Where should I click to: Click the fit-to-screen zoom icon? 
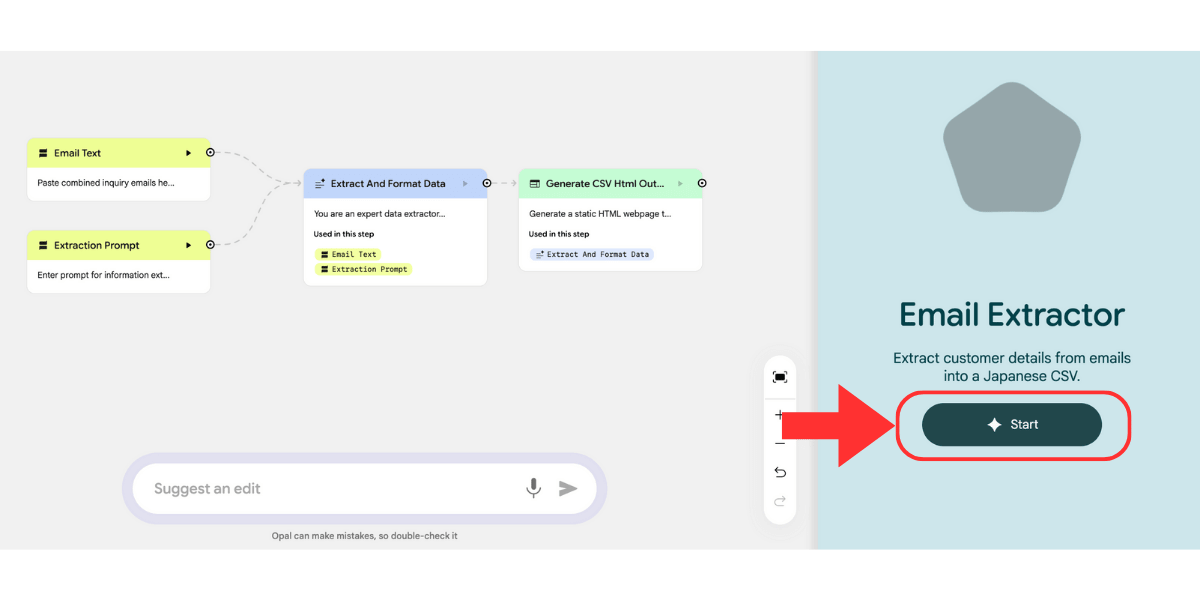780,377
